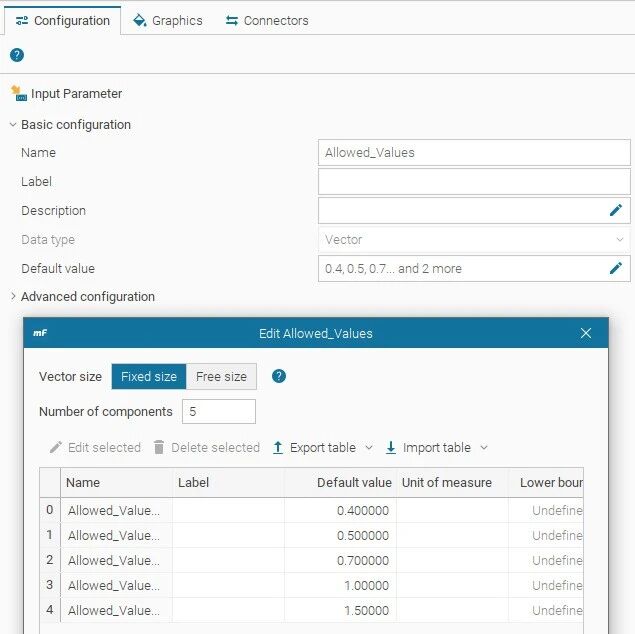Click the Number of components field
The height and width of the screenshot is (634, 635).
219,411
